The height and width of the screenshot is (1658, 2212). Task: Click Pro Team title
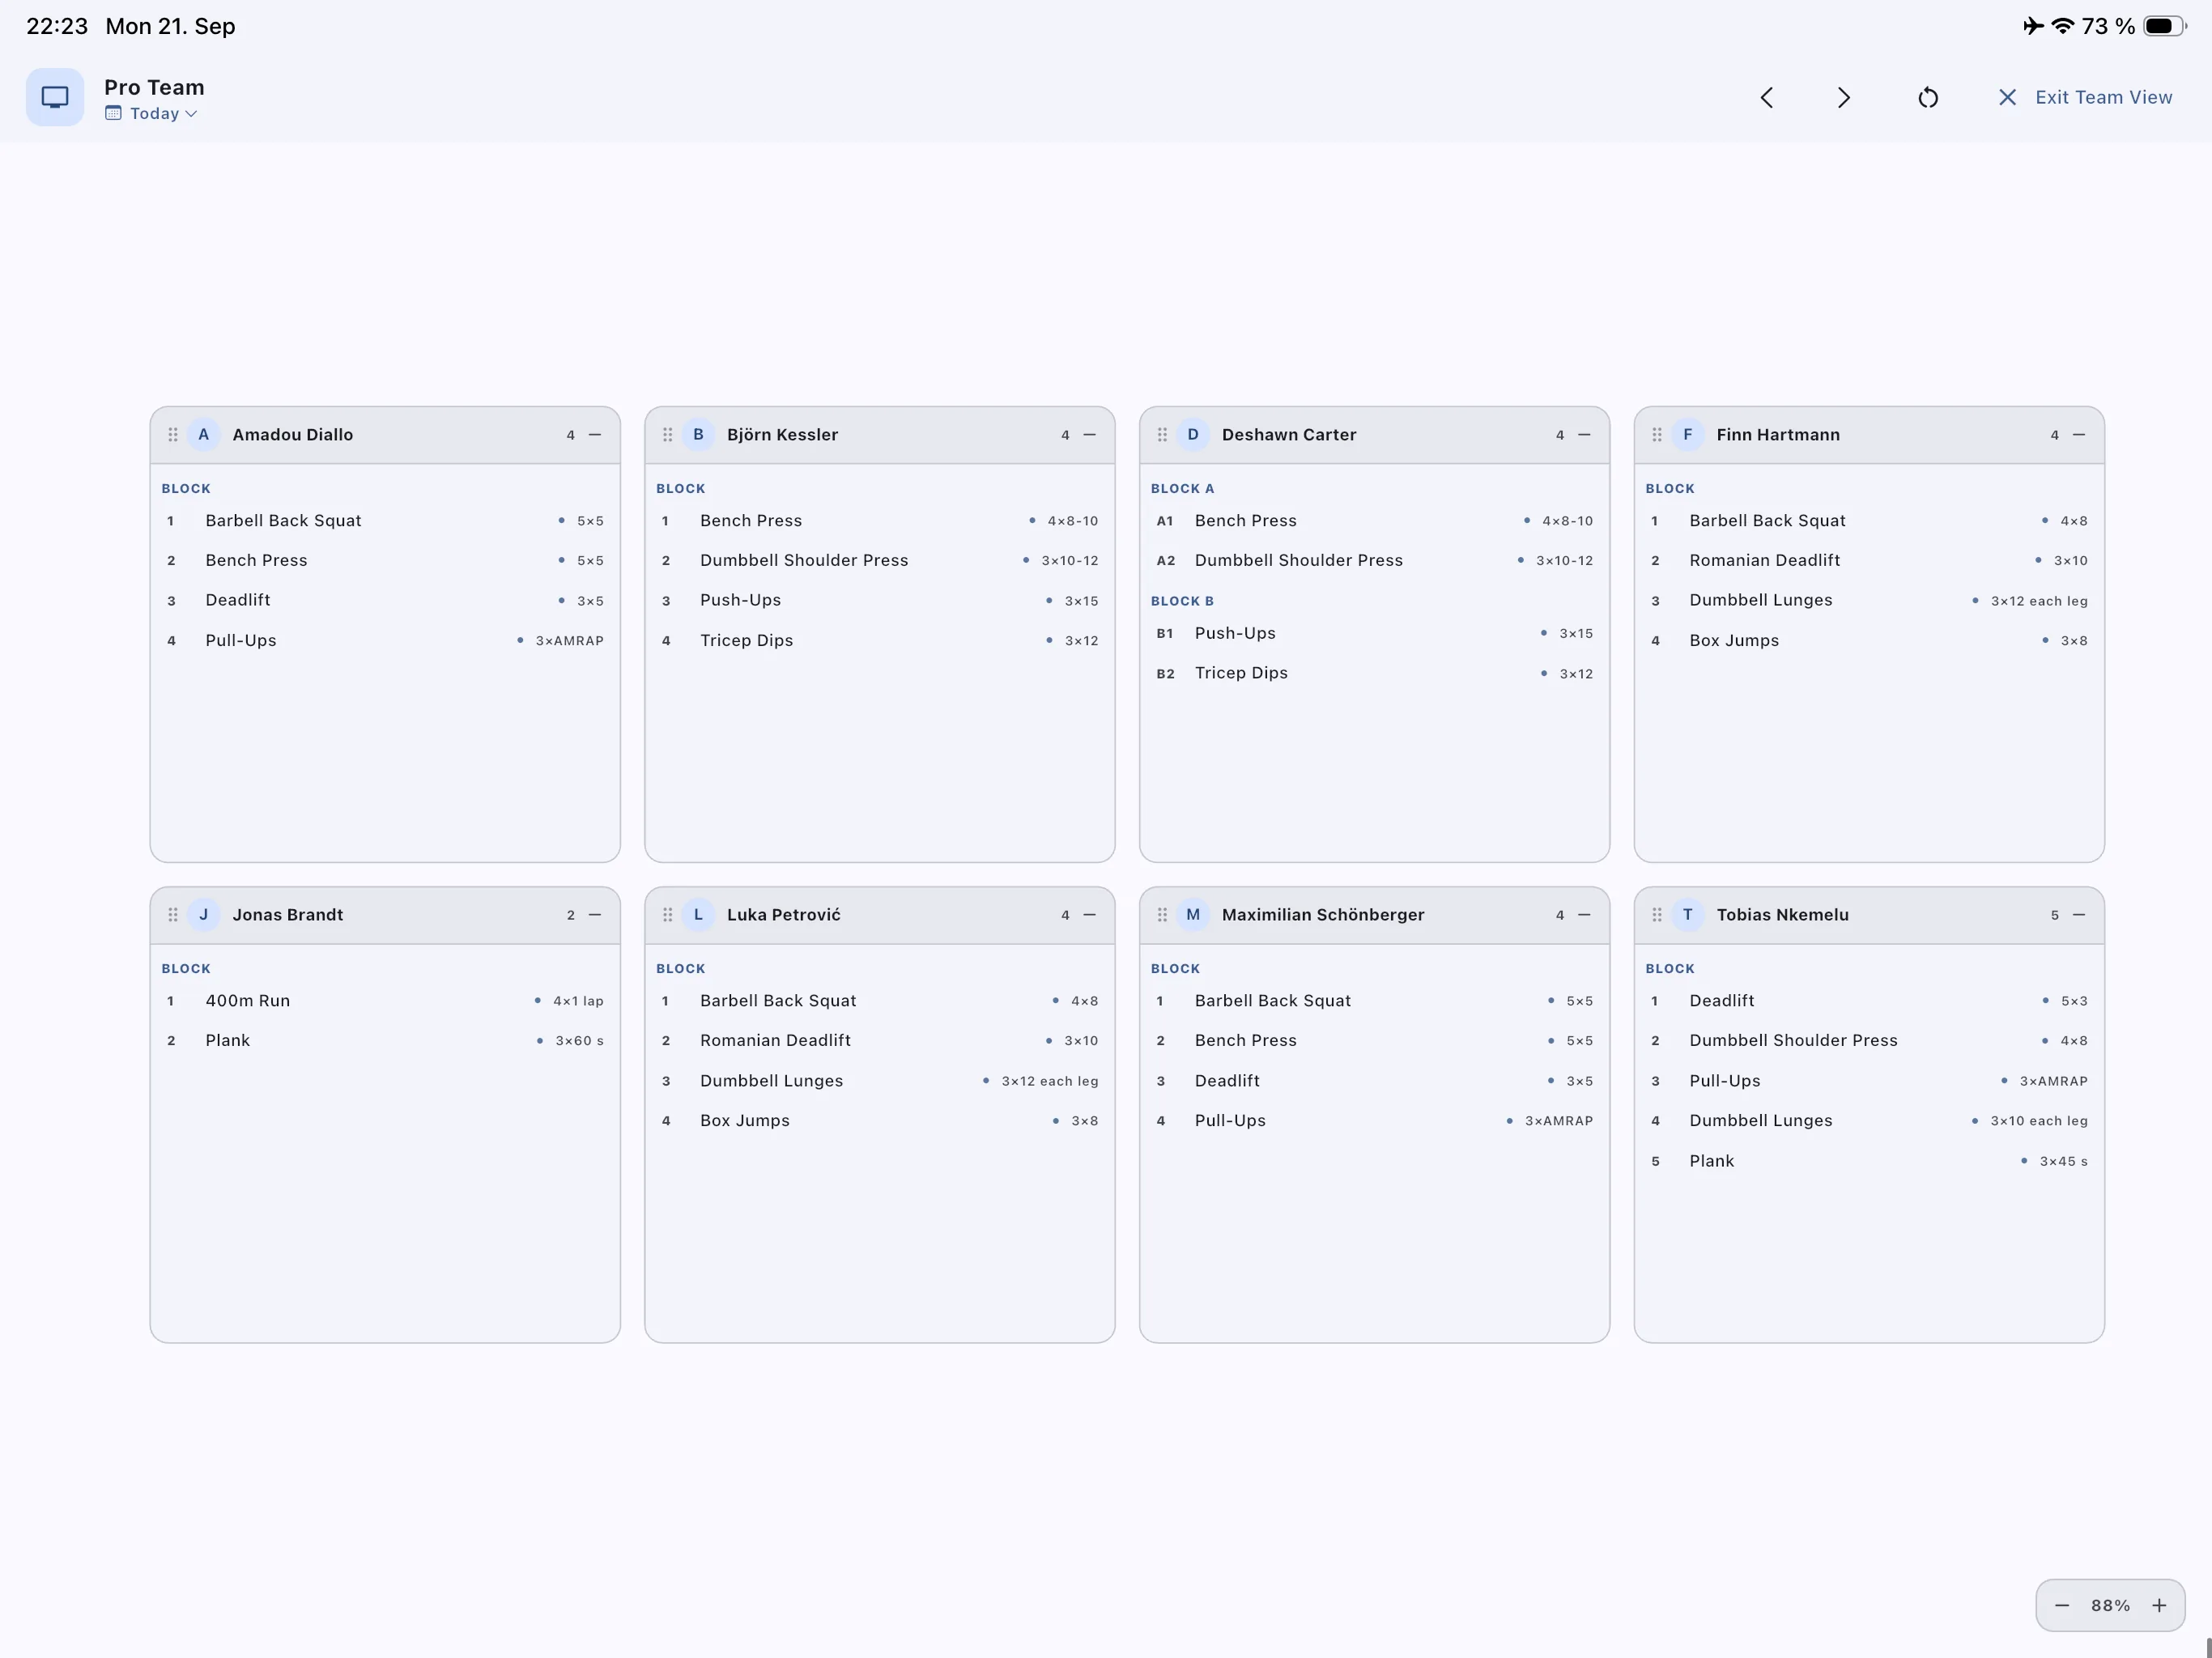pyautogui.click(x=154, y=87)
